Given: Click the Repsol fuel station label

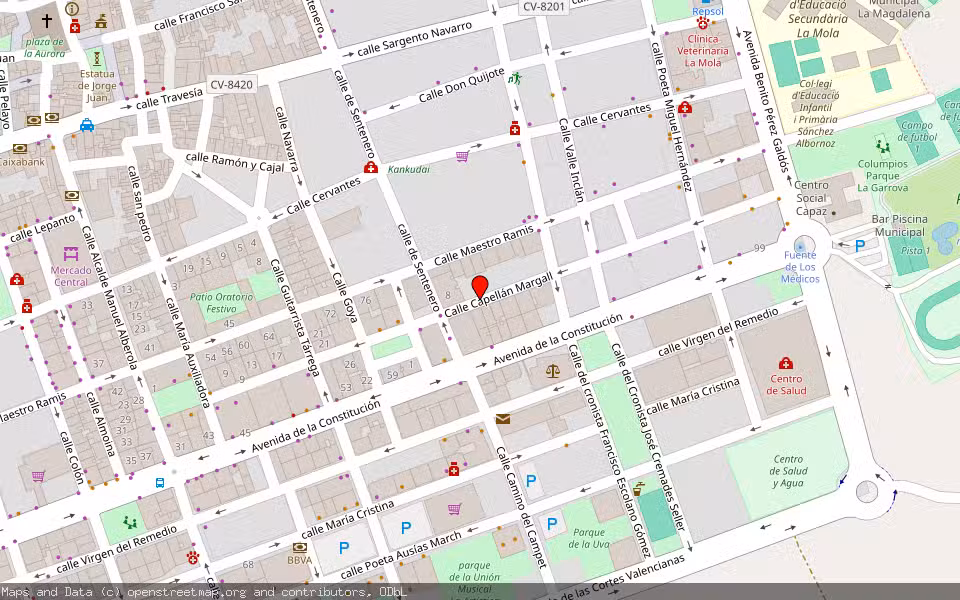Looking at the screenshot, I should point(708,11).
